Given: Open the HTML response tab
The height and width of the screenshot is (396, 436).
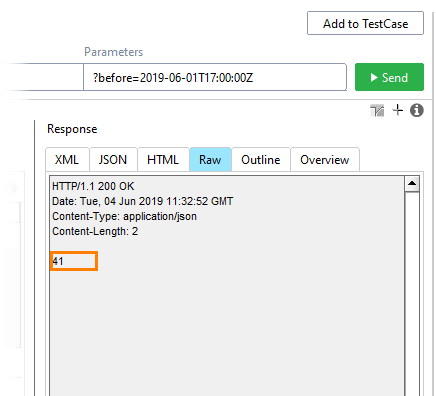Looking at the screenshot, I should (x=163, y=160).
